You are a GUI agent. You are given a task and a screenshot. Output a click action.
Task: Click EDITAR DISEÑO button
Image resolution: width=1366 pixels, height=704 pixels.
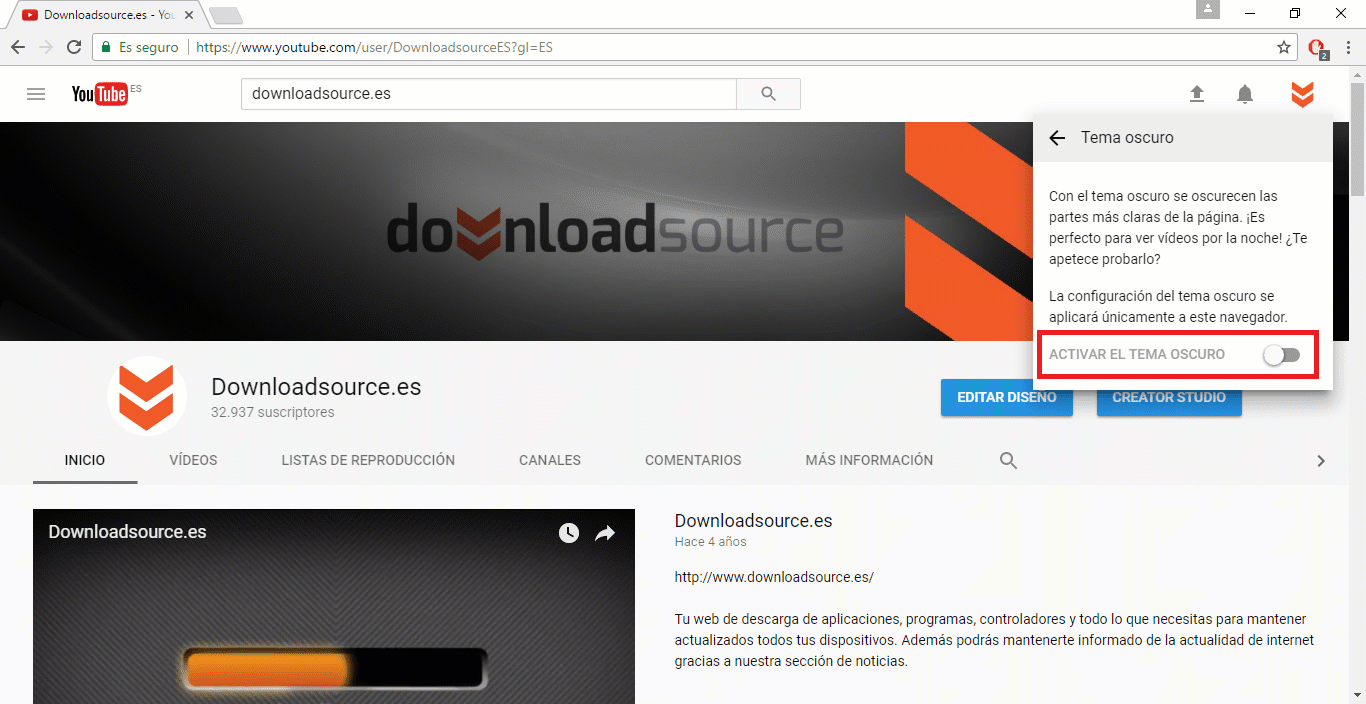pos(1006,397)
